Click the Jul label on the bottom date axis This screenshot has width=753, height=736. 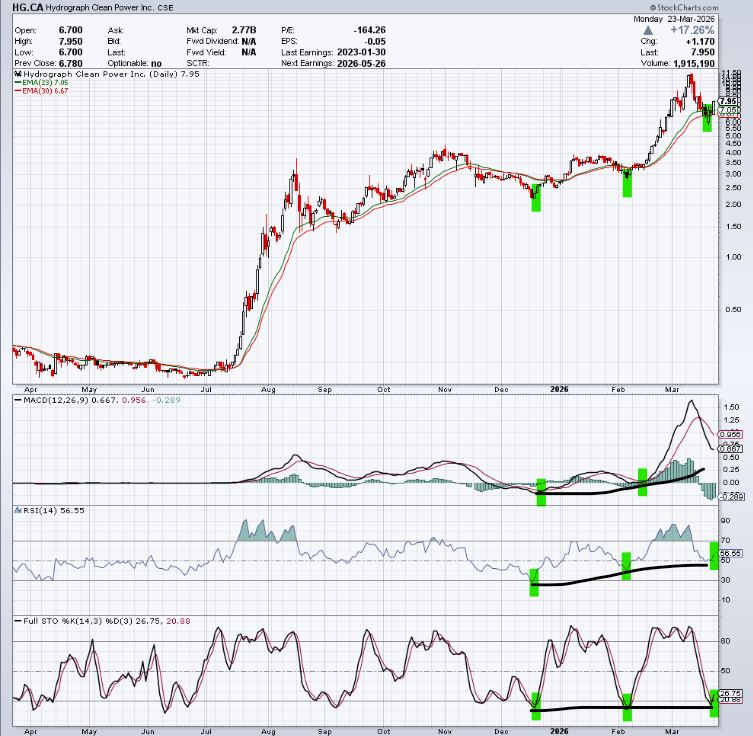click(206, 731)
